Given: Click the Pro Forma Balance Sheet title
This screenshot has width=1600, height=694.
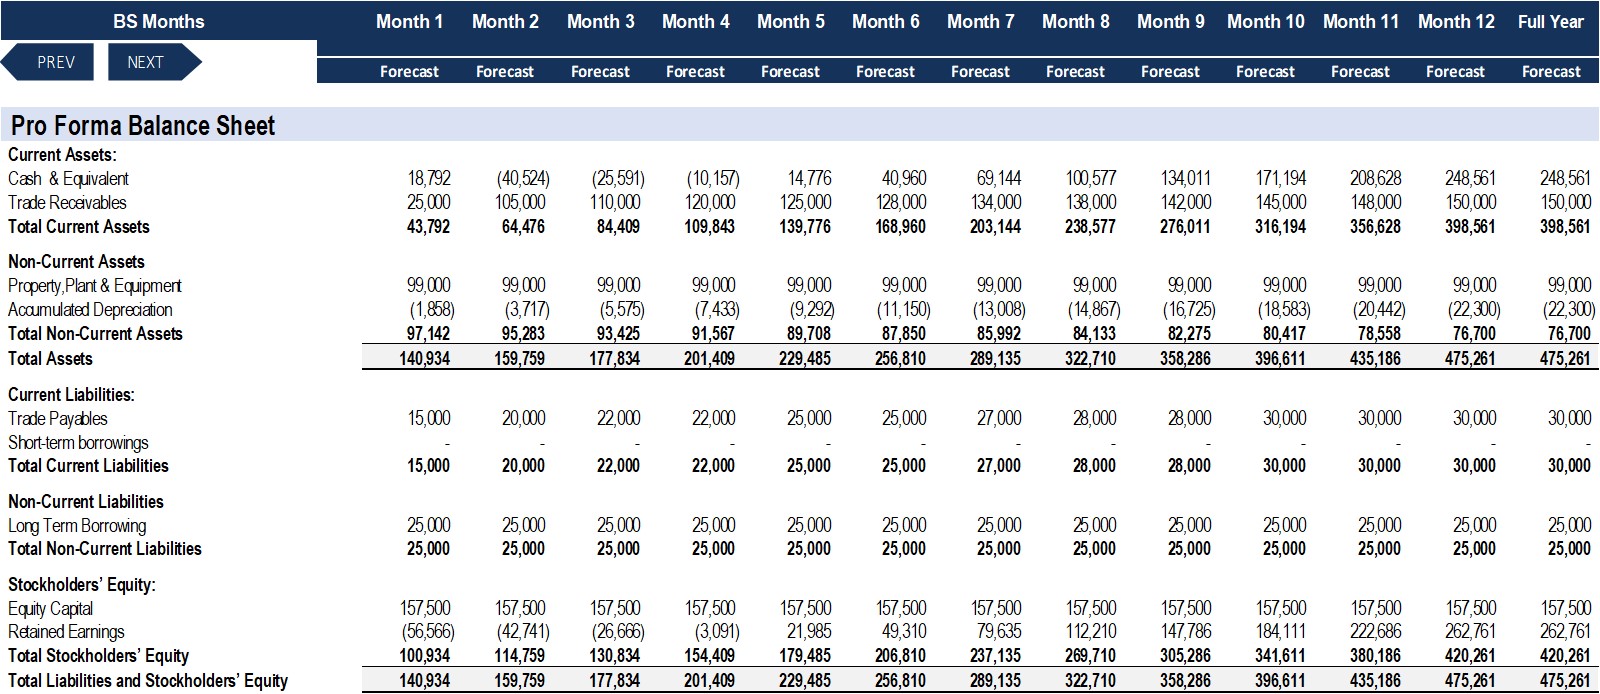Looking at the screenshot, I should [x=143, y=126].
